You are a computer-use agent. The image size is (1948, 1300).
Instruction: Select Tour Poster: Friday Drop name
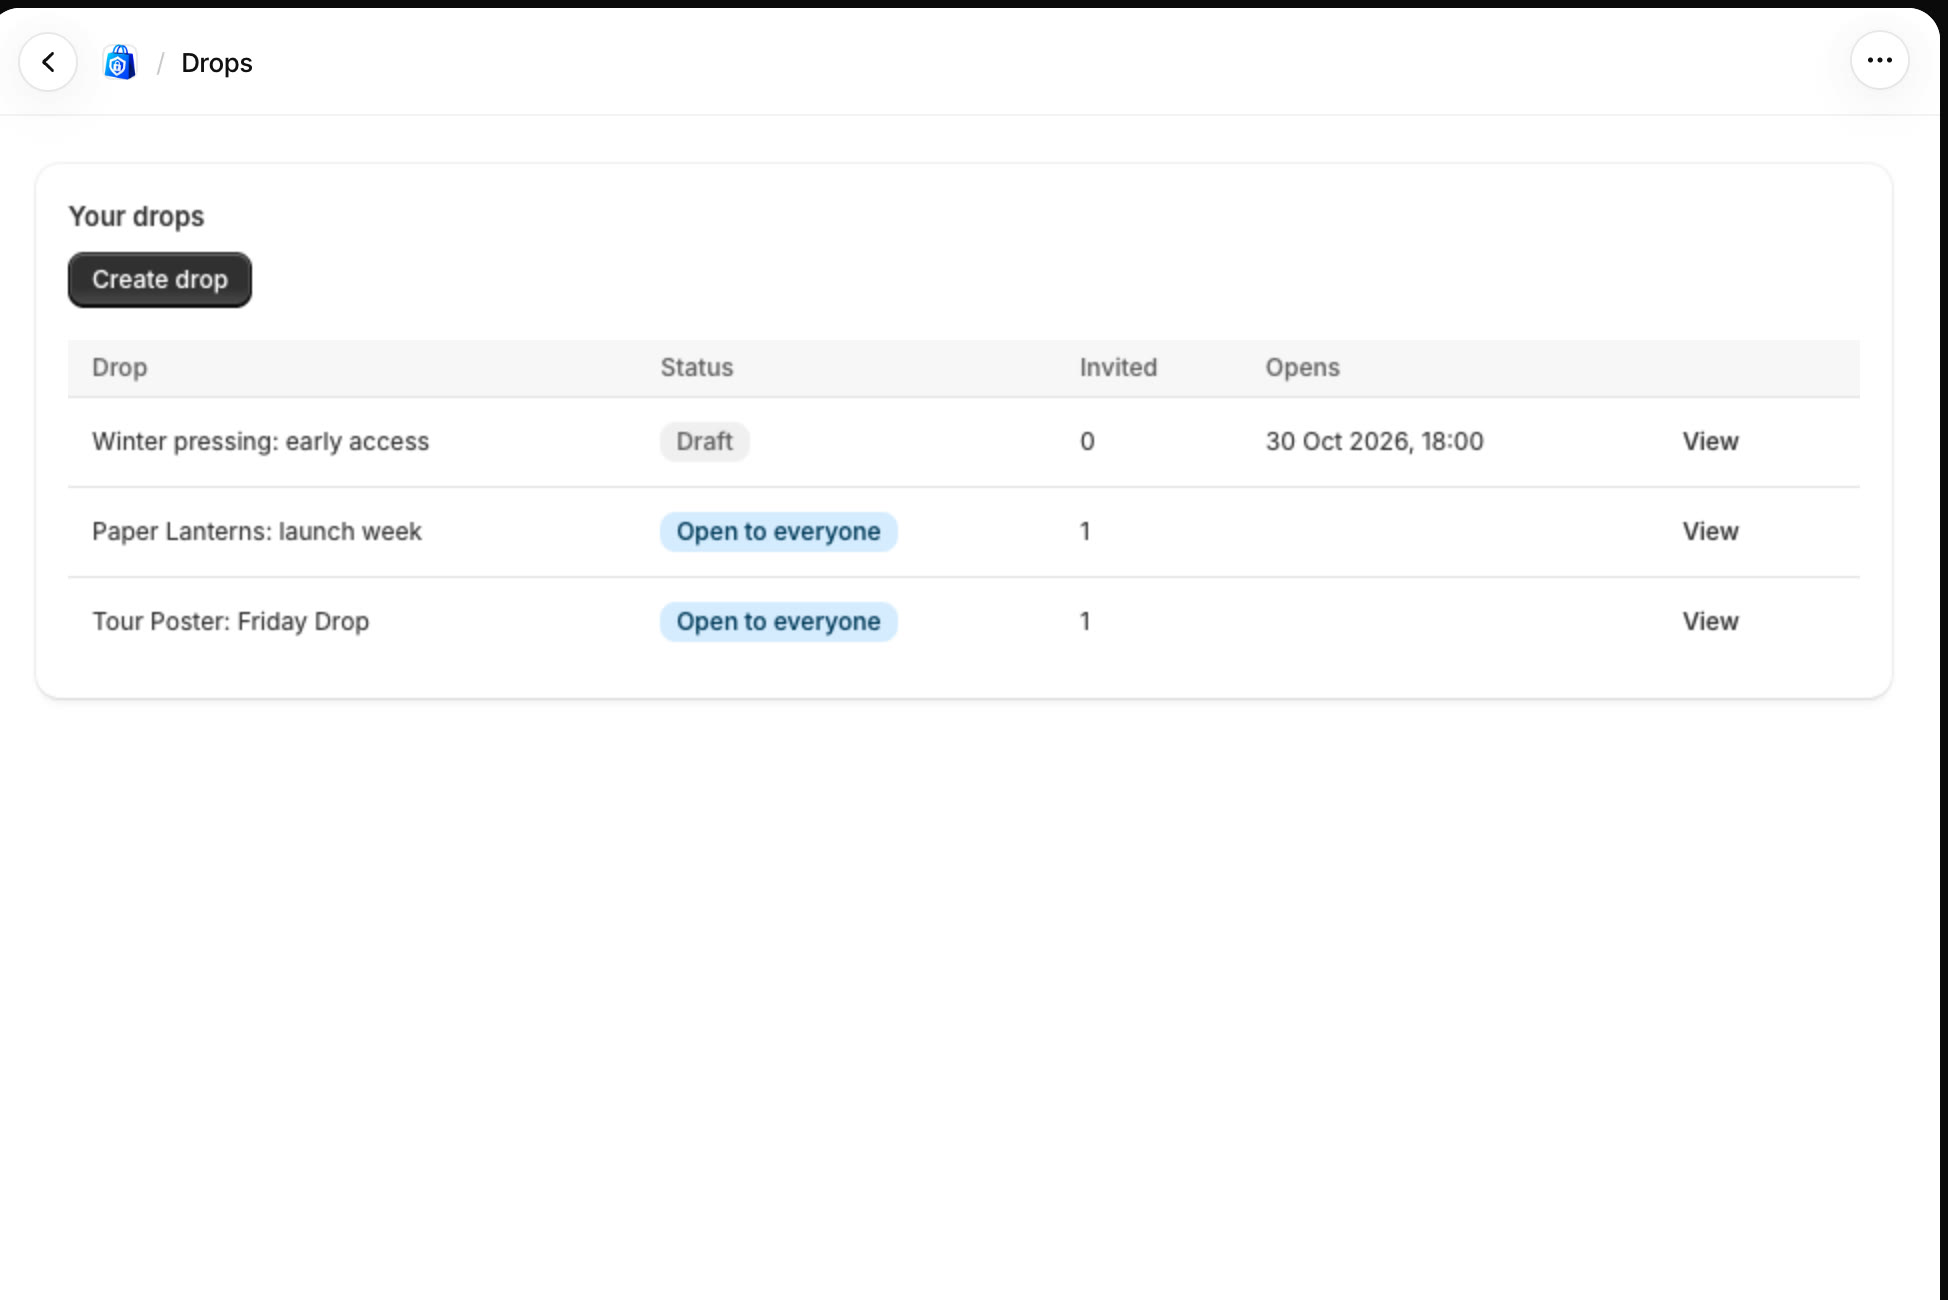(x=231, y=622)
